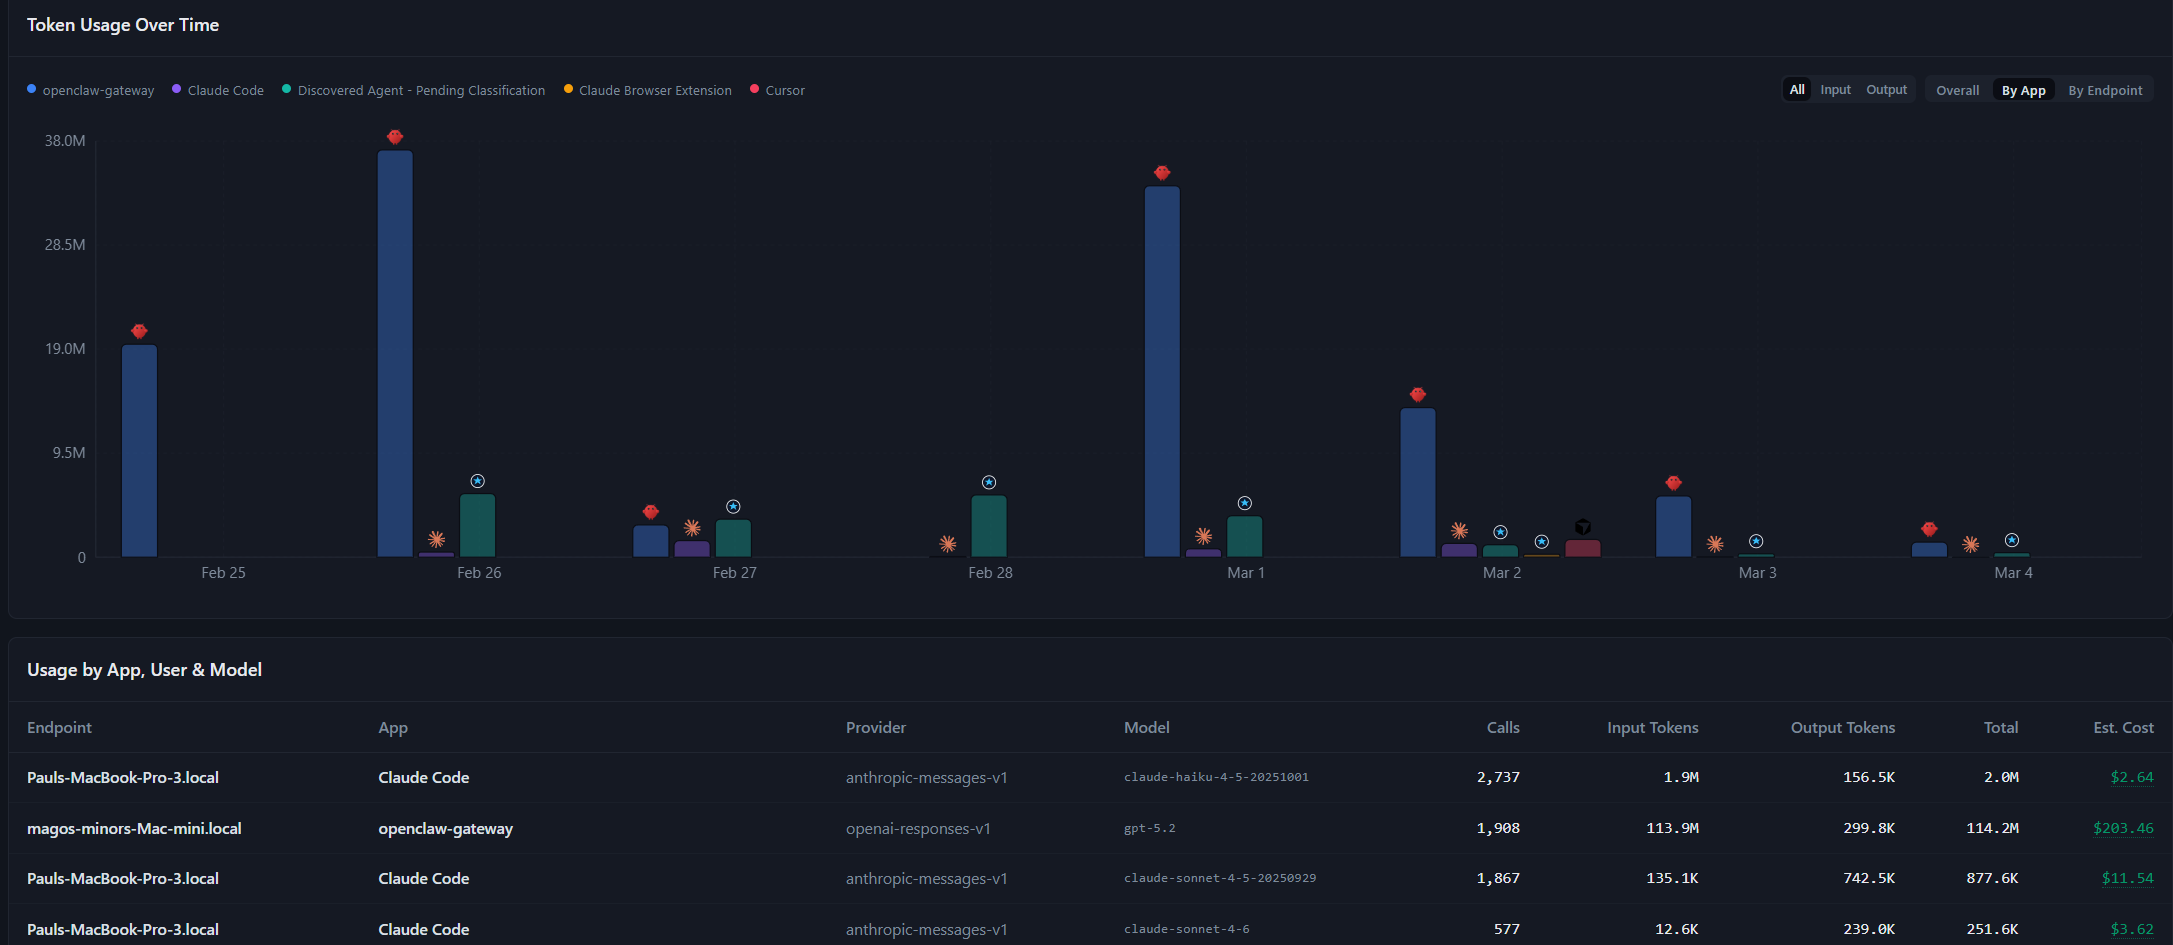Click the orange starburst icon above the Mar 3 bars
This screenshot has height=945, width=2173.
pos(1715,543)
